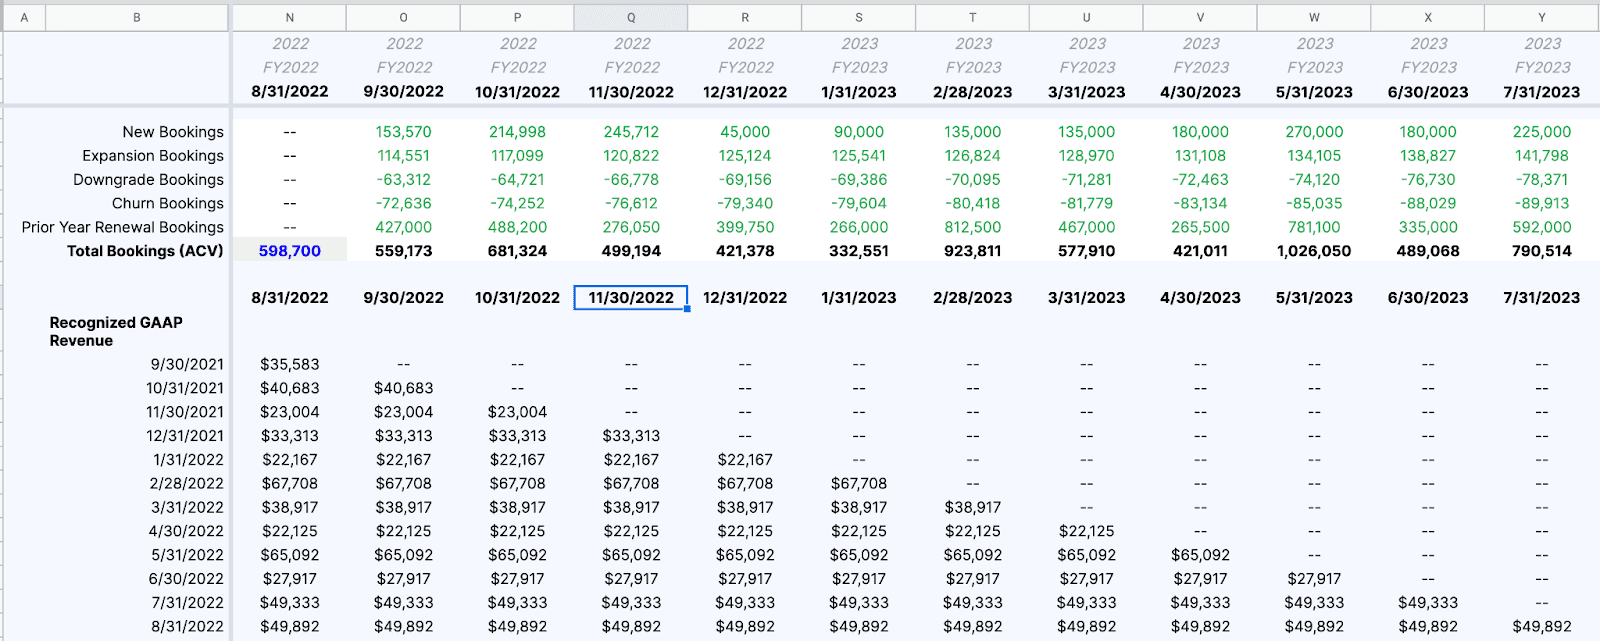Click fill handle on selected cell corner

(687, 309)
